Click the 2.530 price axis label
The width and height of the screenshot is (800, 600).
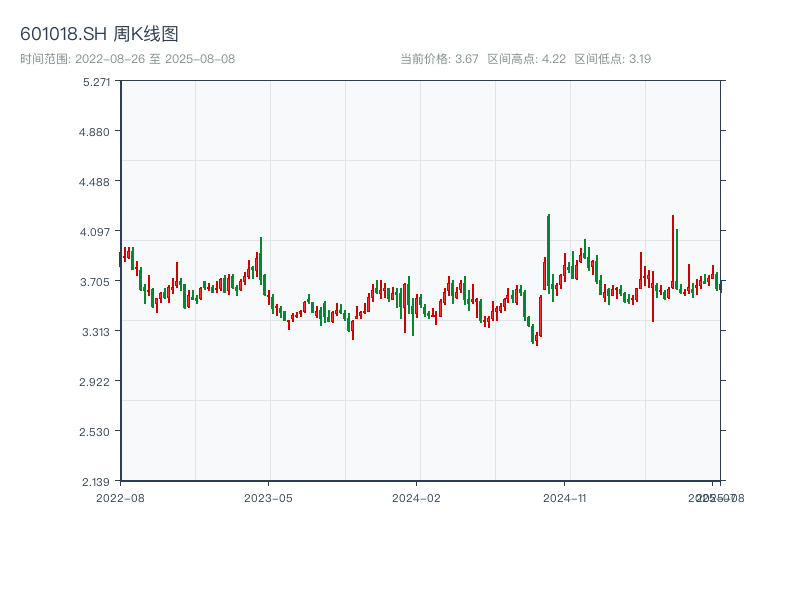point(96,431)
